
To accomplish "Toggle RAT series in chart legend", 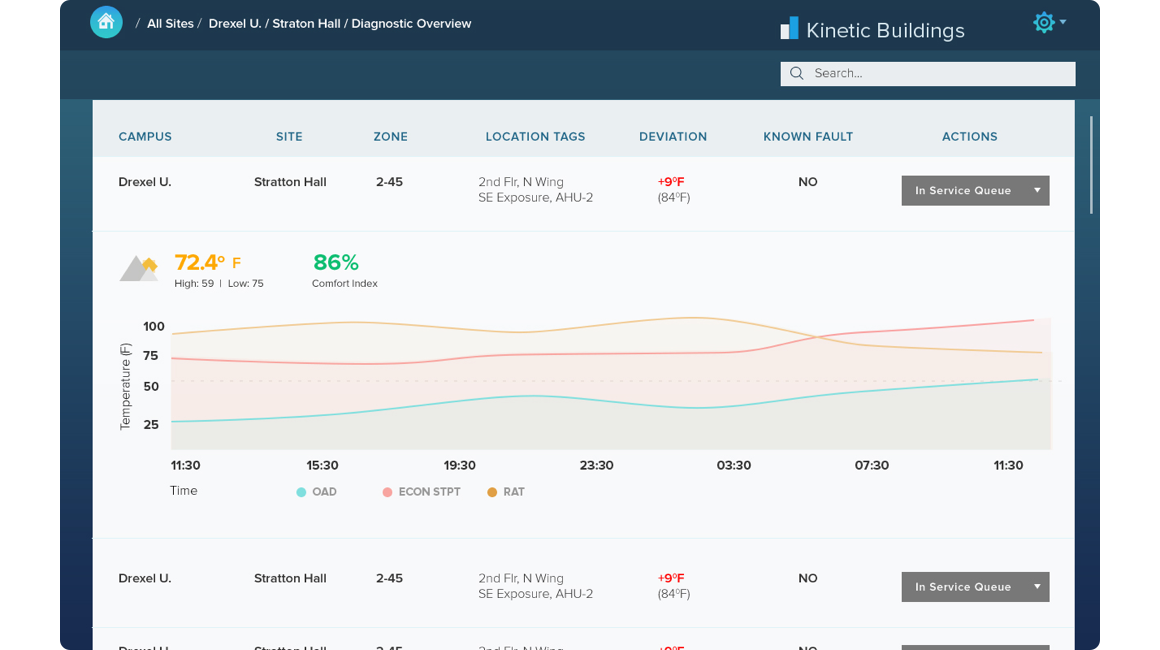I will [x=506, y=492].
